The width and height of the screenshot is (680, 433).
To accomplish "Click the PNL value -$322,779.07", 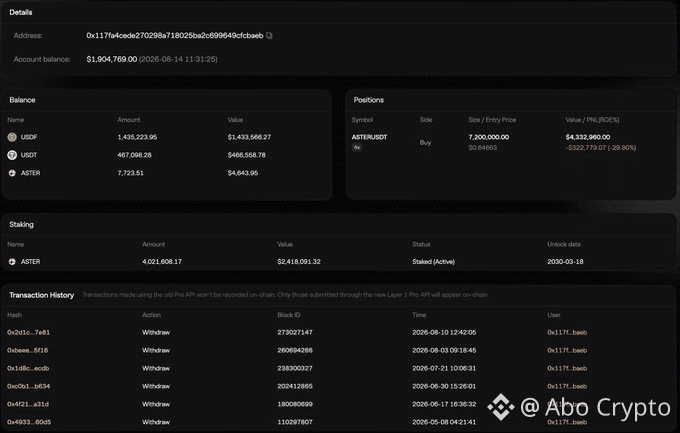I will 586,148.
